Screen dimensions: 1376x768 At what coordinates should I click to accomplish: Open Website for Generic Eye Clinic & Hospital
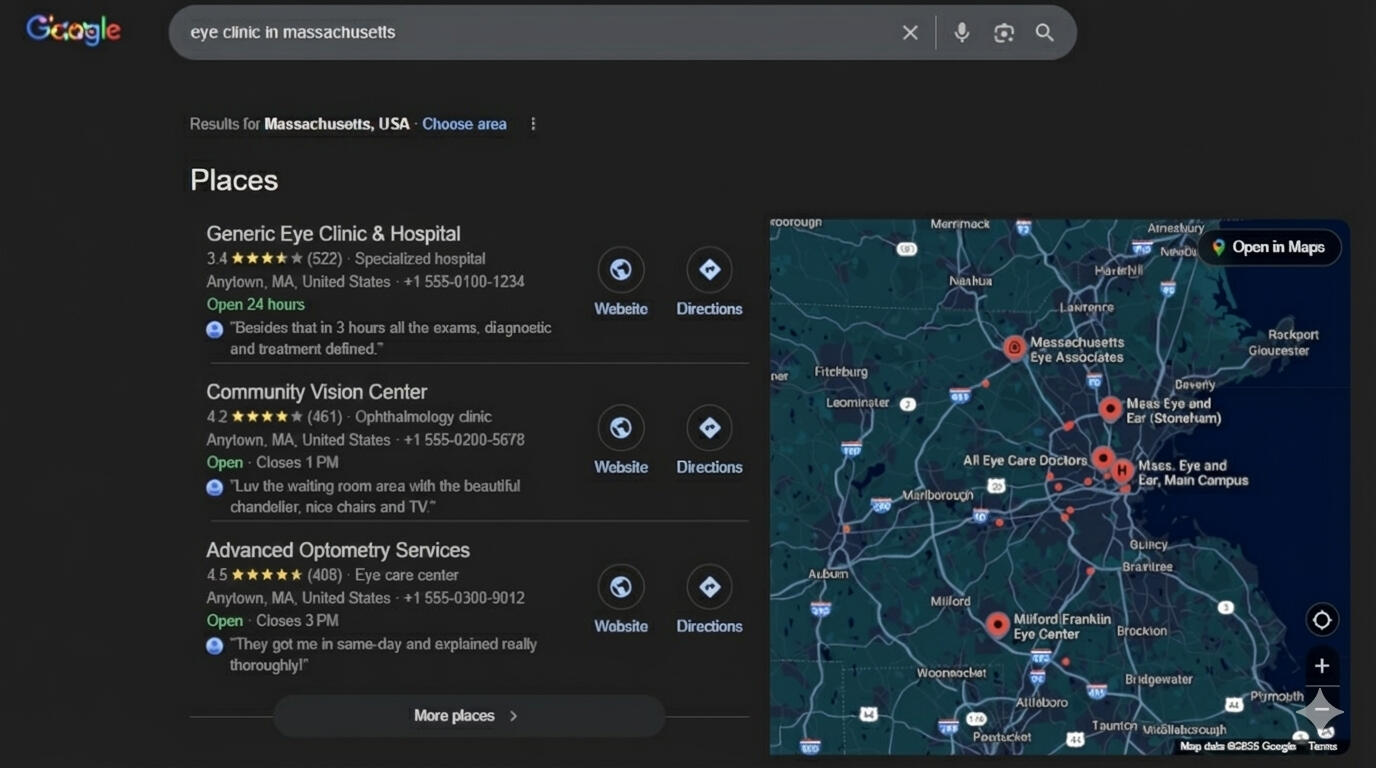[x=620, y=270]
